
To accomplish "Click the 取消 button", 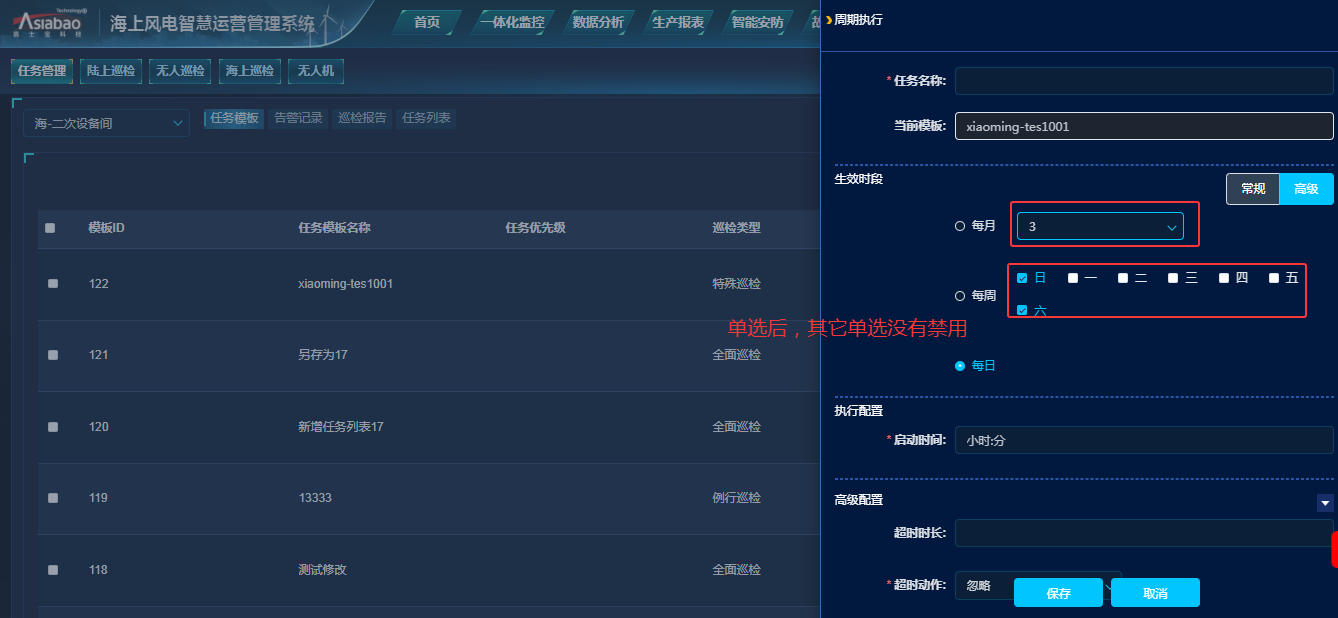I will 1155,593.
